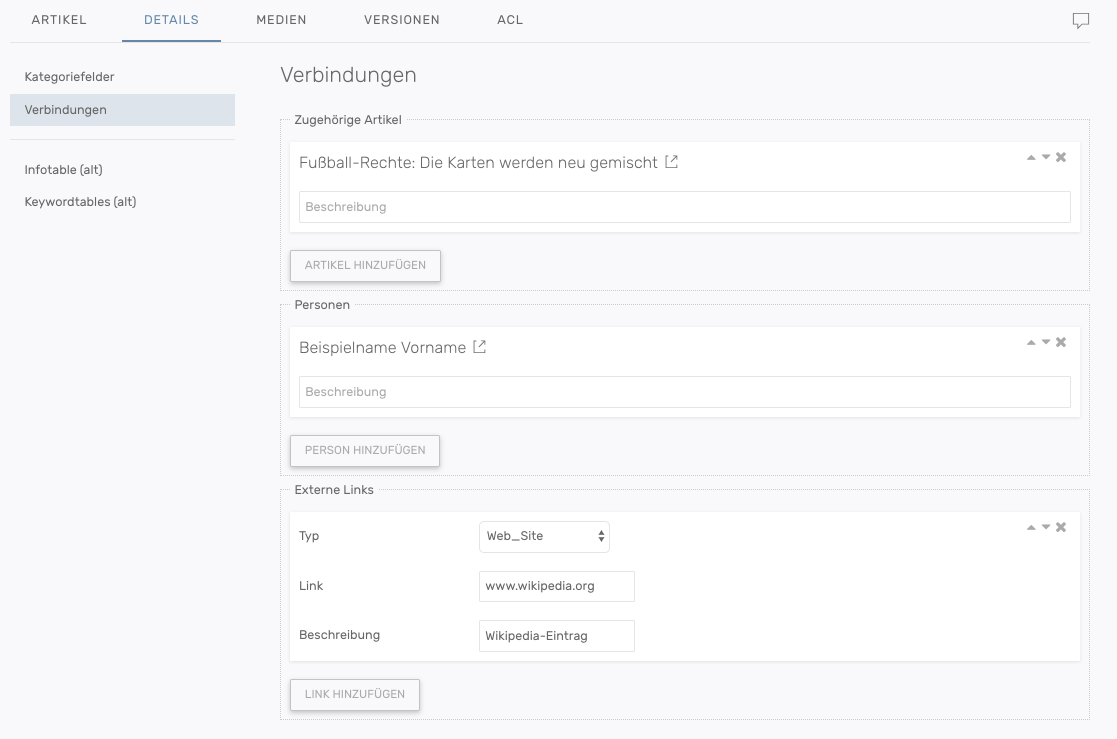The width and height of the screenshot is (1117, 739).
Task: Move the external link entry up
Action: point(1031,527)
